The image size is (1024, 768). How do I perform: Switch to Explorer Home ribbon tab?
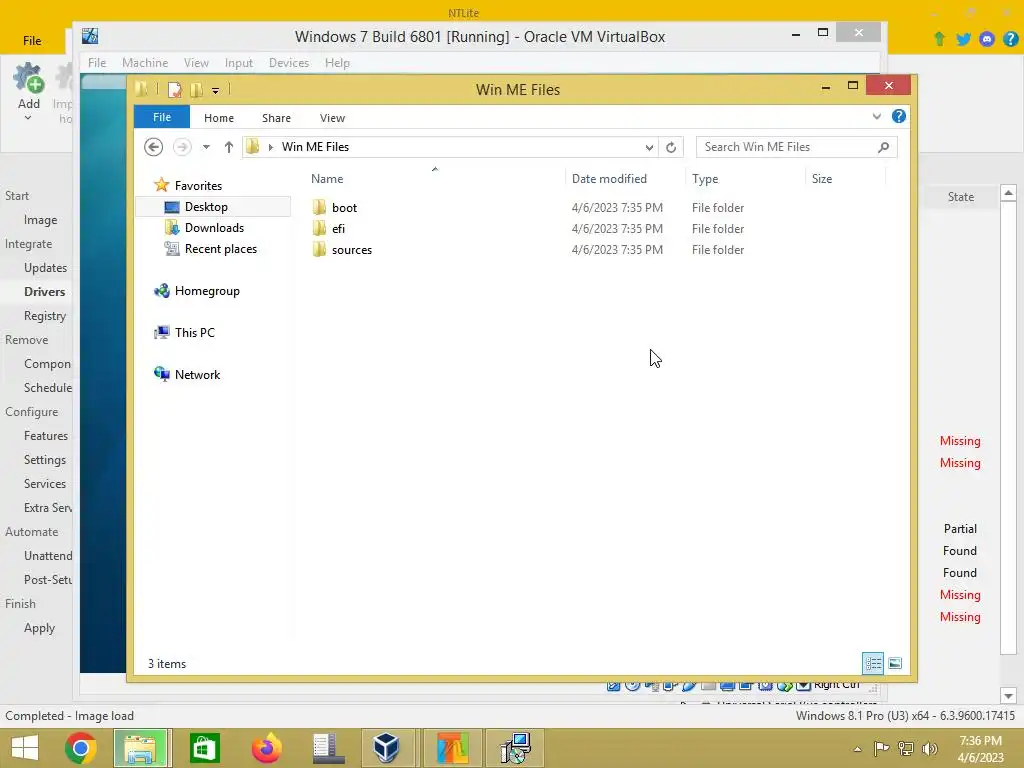point(219,118)
